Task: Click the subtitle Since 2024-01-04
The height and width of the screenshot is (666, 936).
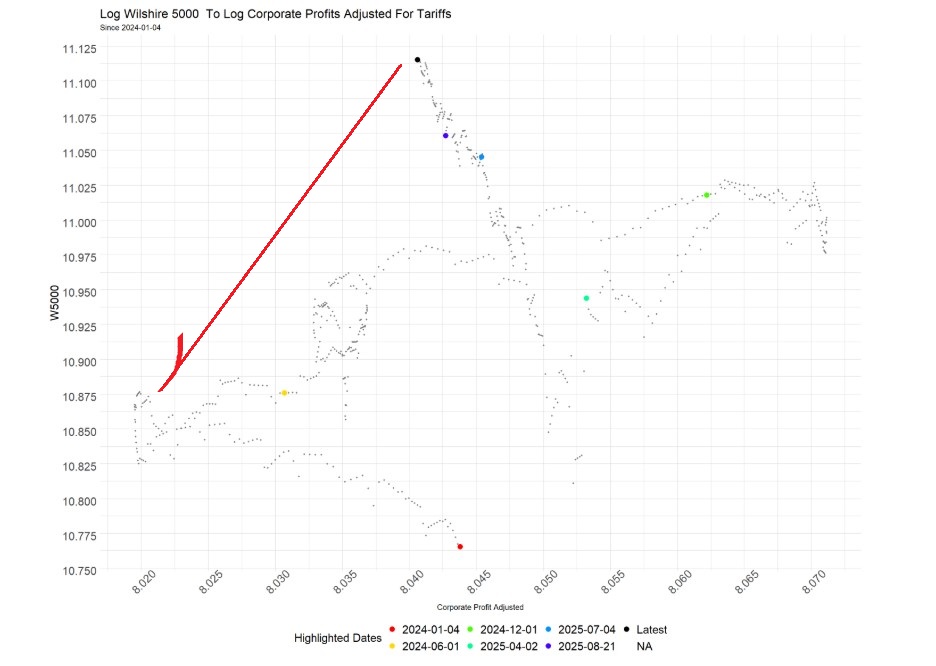Action: (x=130, y=27)
